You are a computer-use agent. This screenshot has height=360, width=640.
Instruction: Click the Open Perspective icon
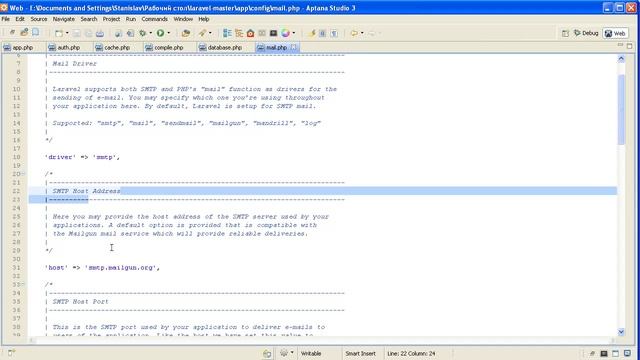(x=565, y=33)
